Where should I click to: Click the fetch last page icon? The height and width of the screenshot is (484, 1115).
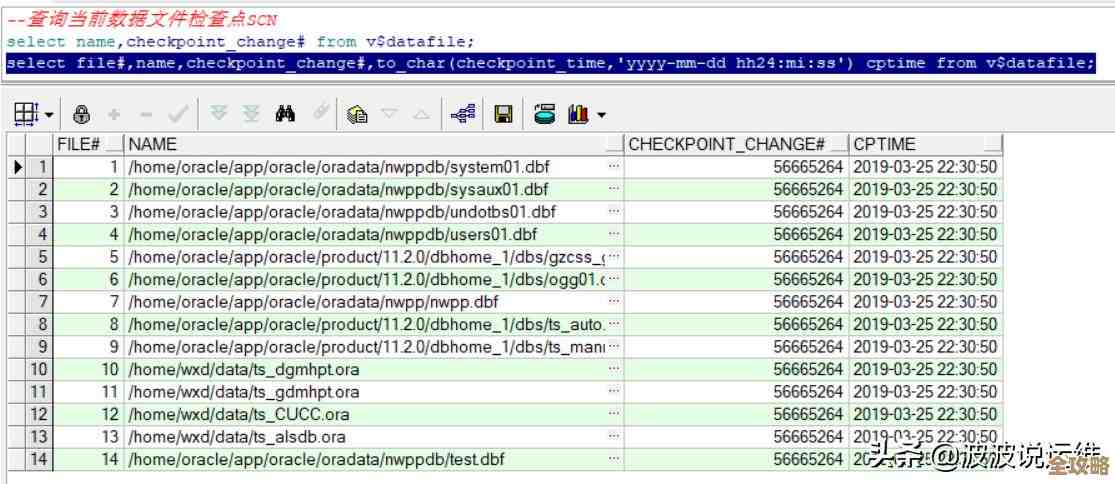251,114
